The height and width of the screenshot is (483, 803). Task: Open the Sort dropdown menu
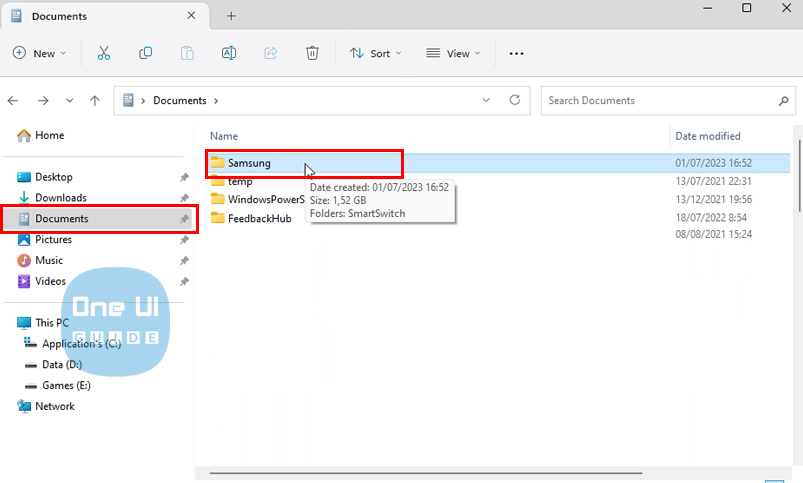pyautogui.click(x=375, y=53)
